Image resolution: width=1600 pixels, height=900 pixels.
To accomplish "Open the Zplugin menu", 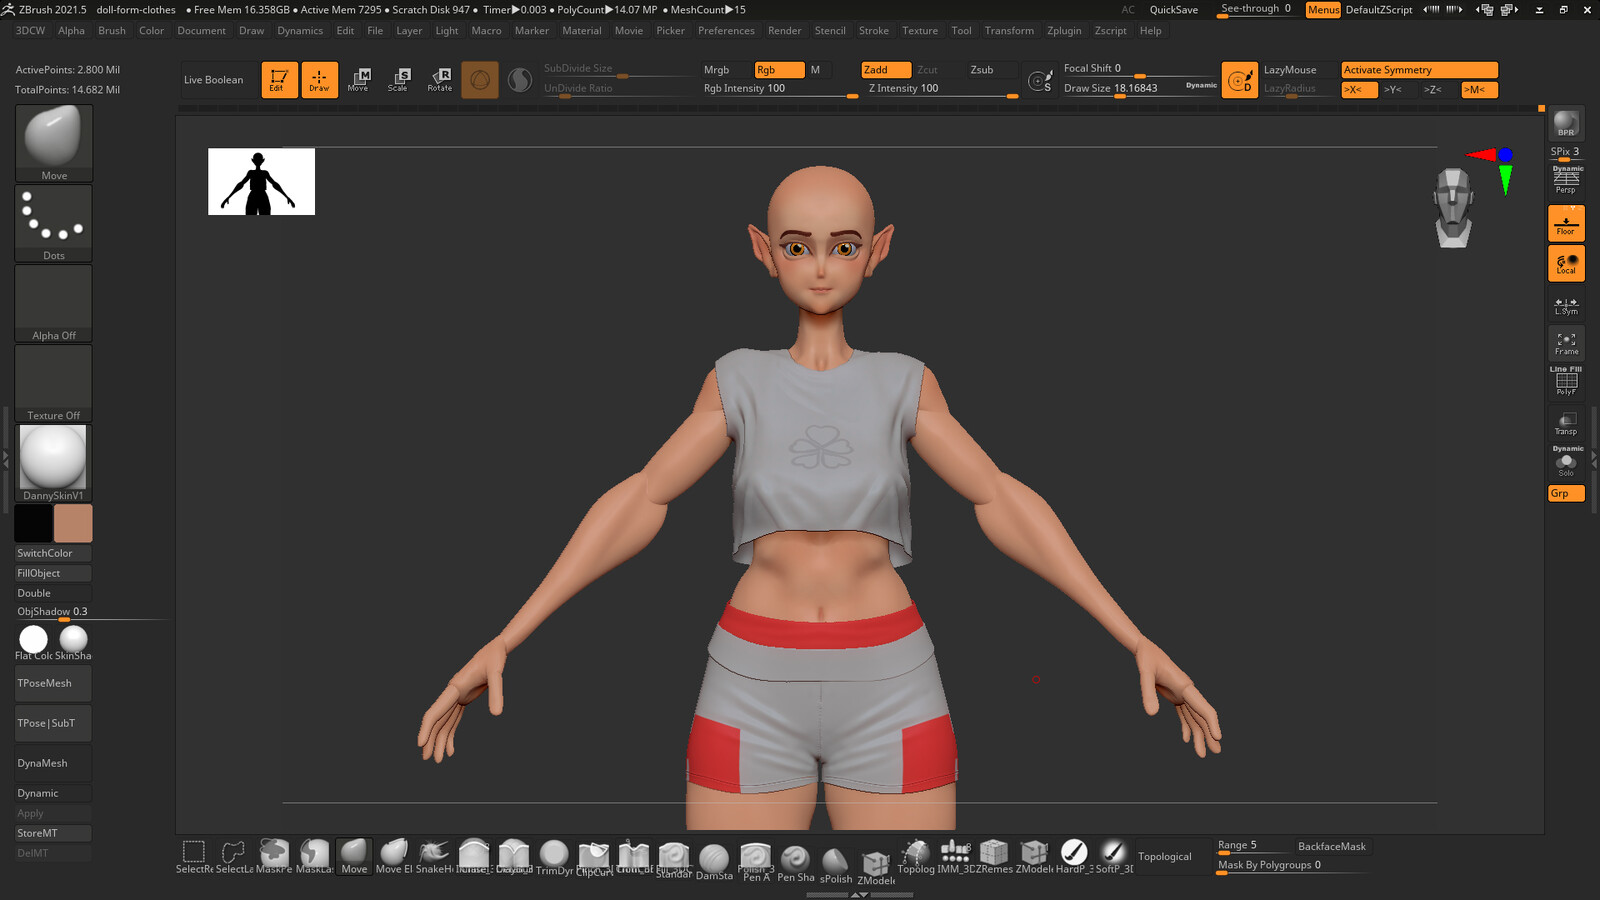I will coord(1064,31).
